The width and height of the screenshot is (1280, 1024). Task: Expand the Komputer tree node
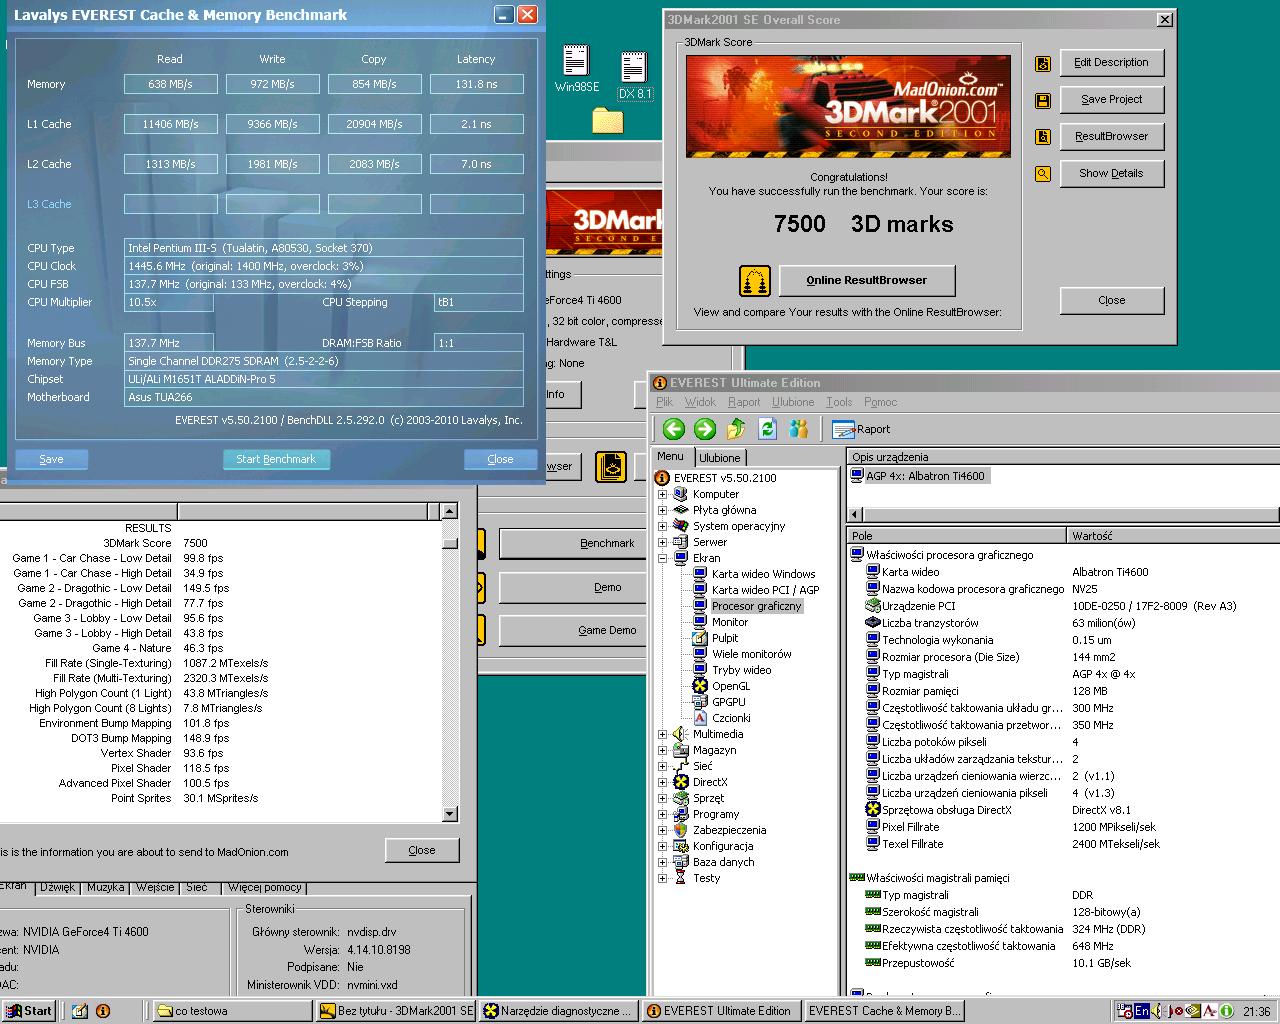[x=662, y=494]
